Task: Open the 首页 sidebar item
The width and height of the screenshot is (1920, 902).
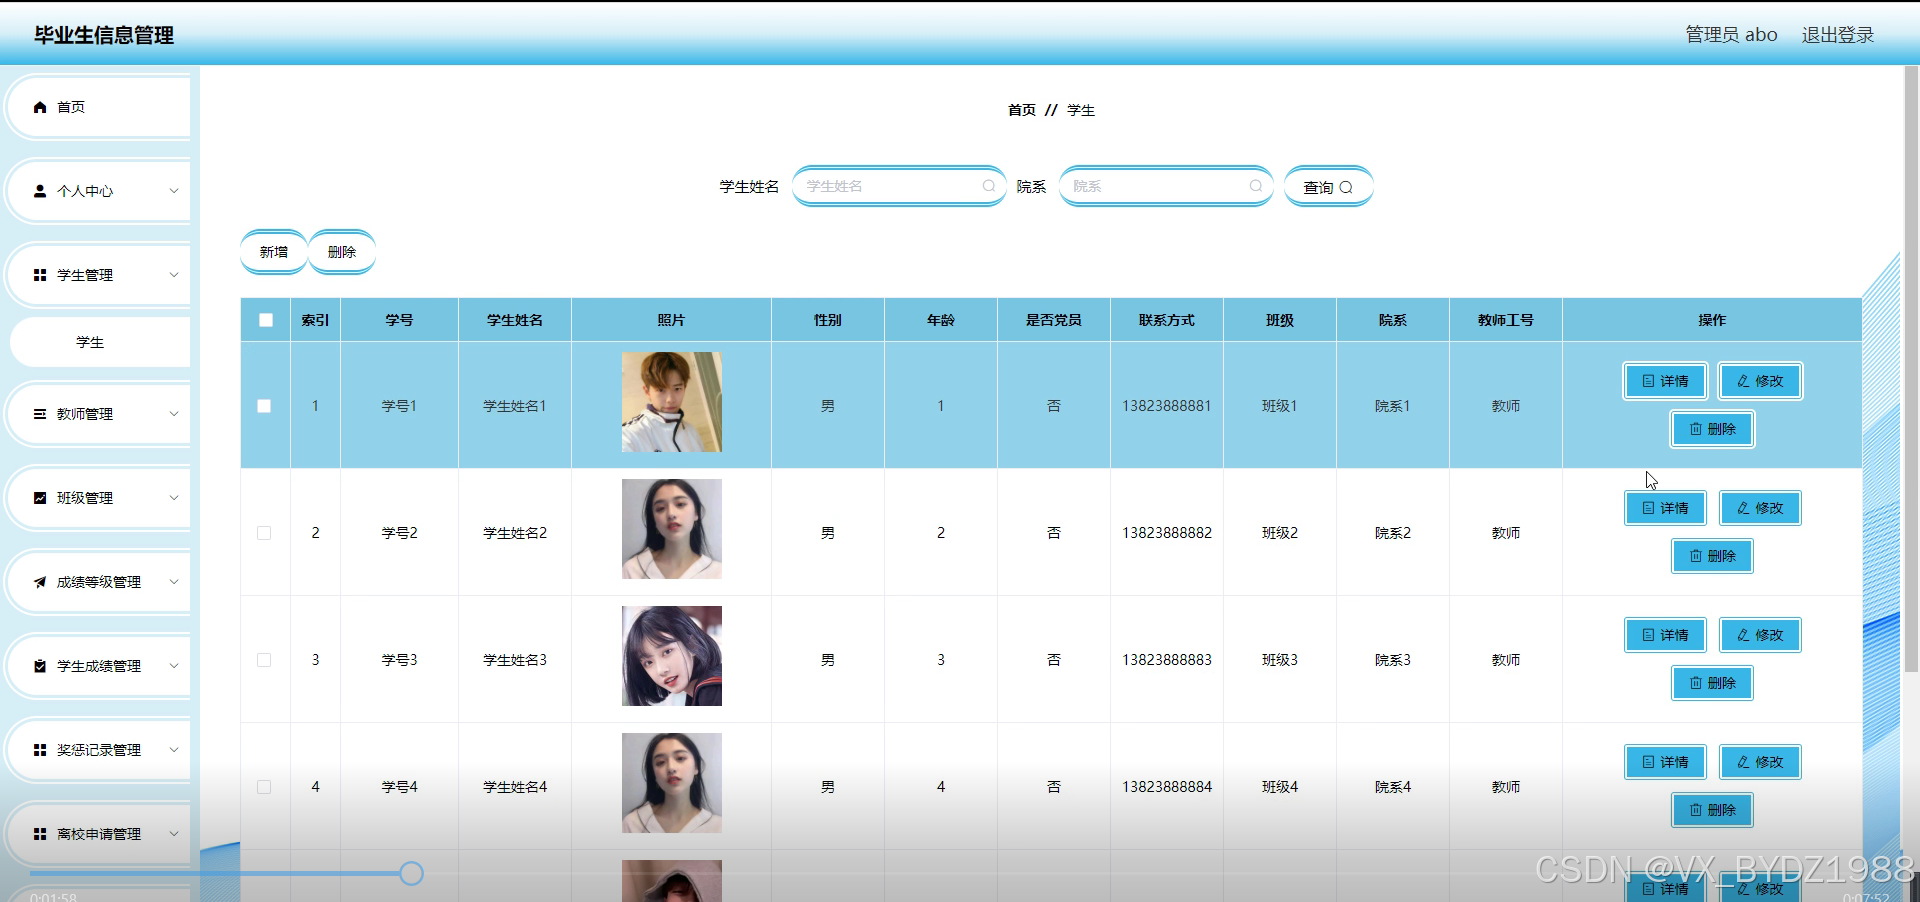Action: coord(98,107)
